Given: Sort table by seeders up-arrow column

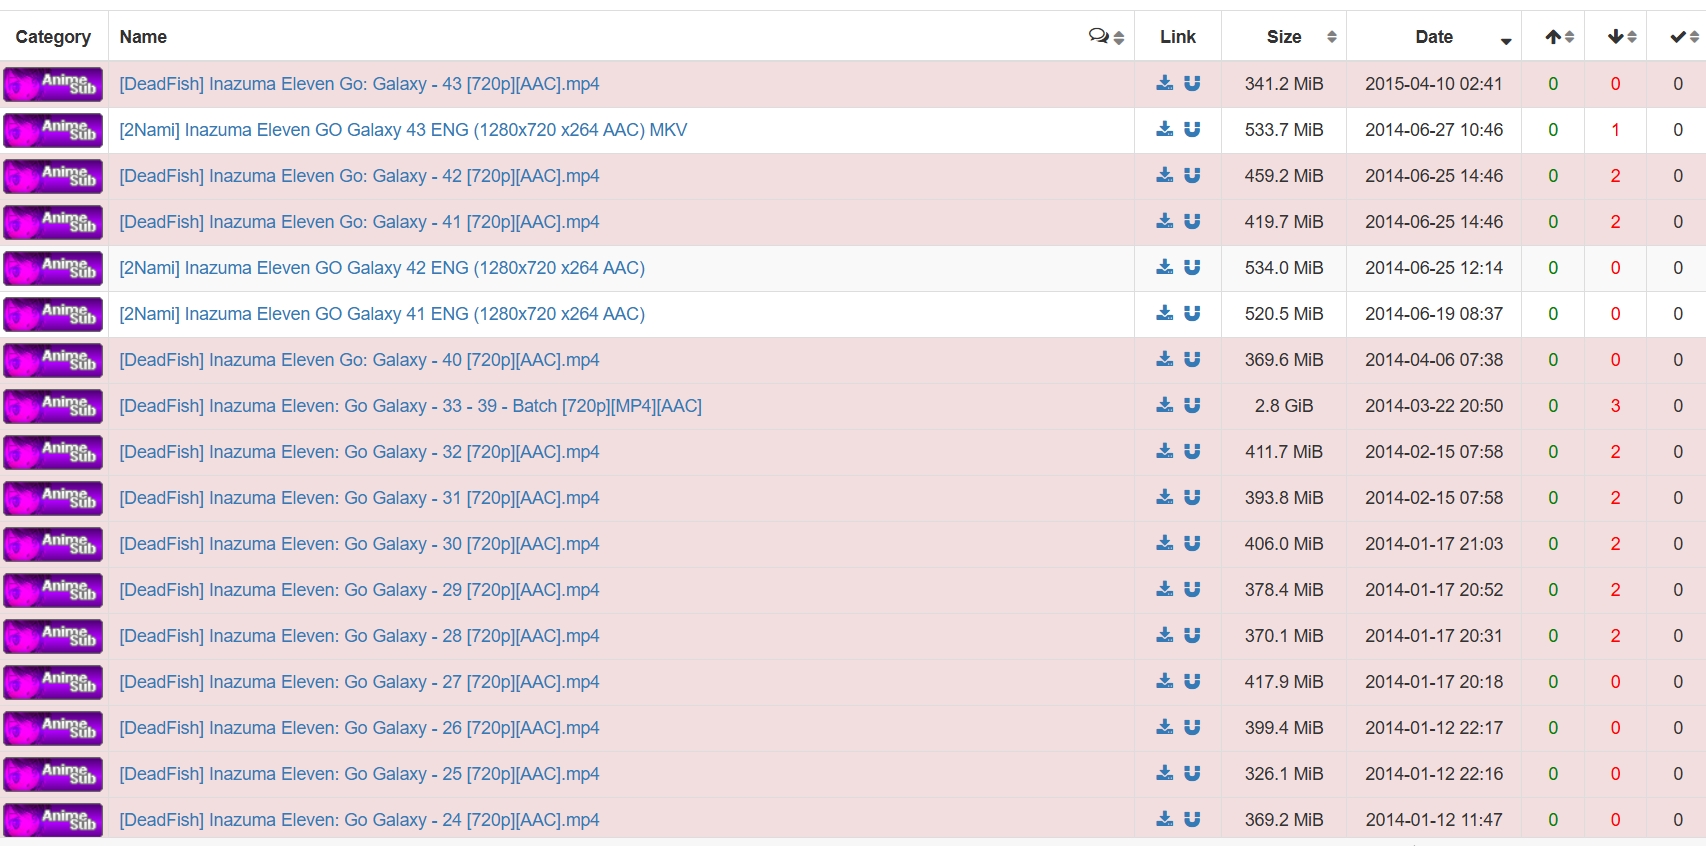Looking at the screenshot, I should 1553,37.
